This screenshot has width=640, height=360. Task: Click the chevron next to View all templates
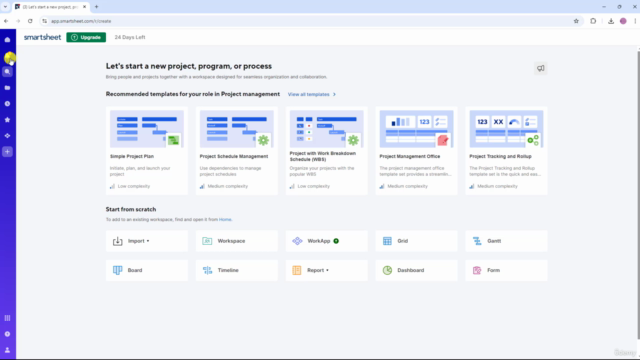tap(334, 94)
